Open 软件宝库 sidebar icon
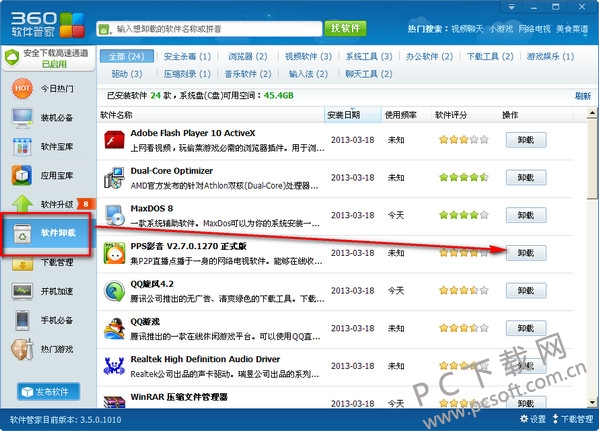Viewport: 599px width, 431px height. click(x=22, y=147)
